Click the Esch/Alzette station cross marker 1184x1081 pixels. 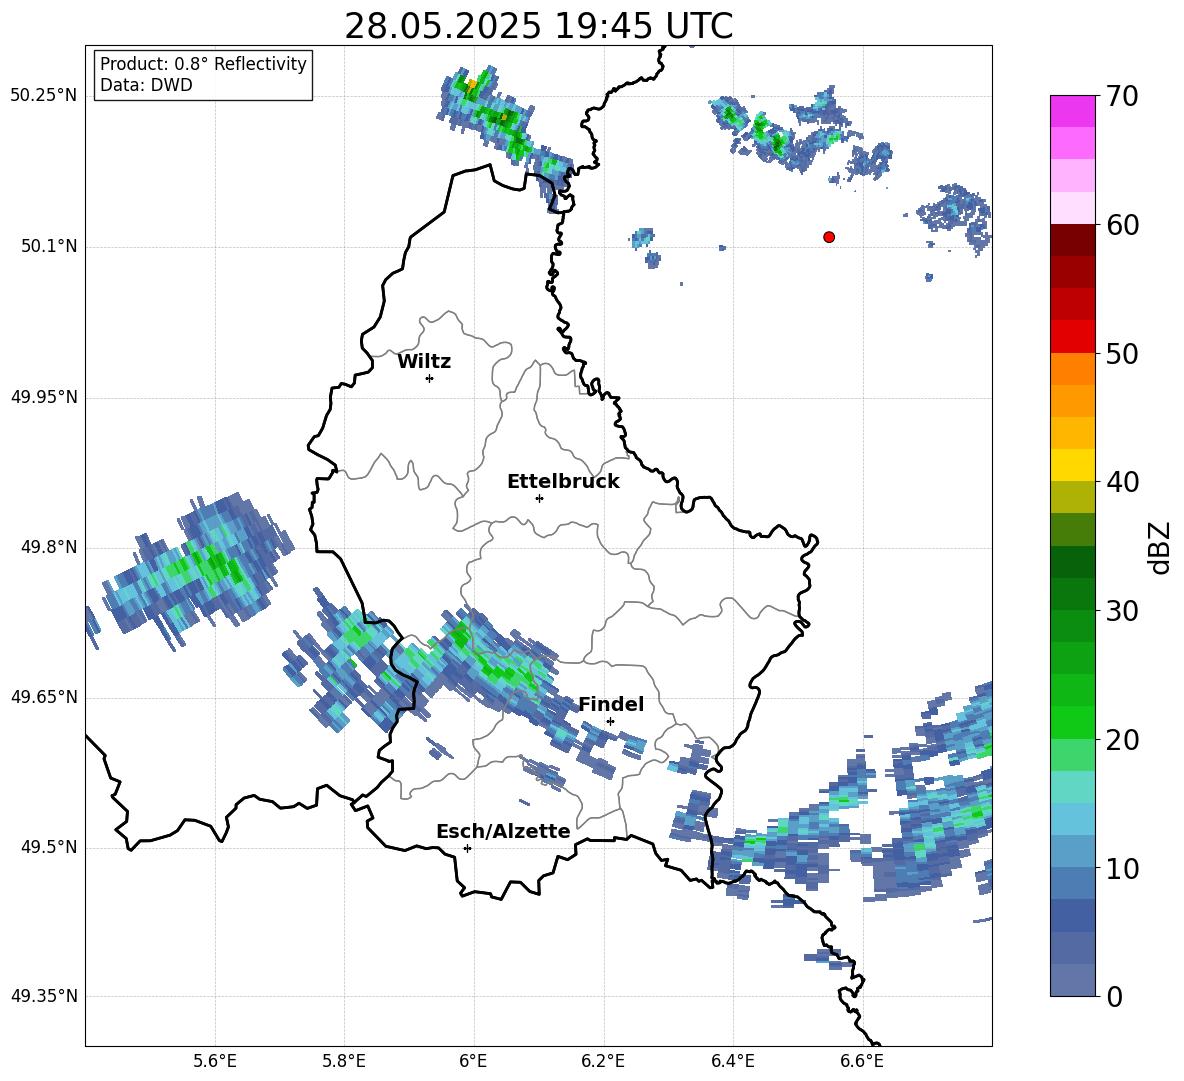pos(467,848)
